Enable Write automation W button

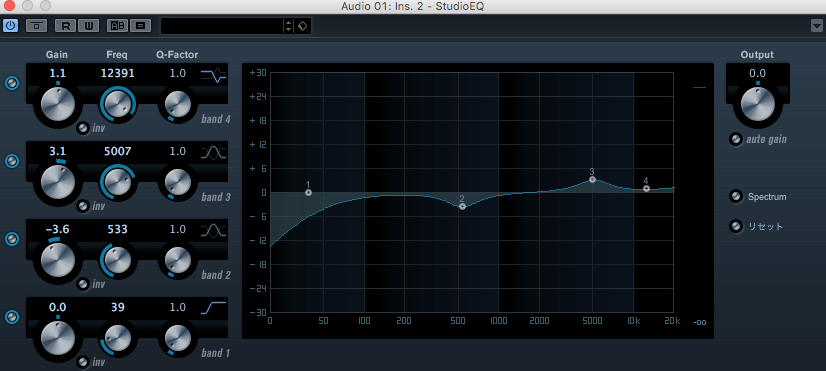[88, 25]
